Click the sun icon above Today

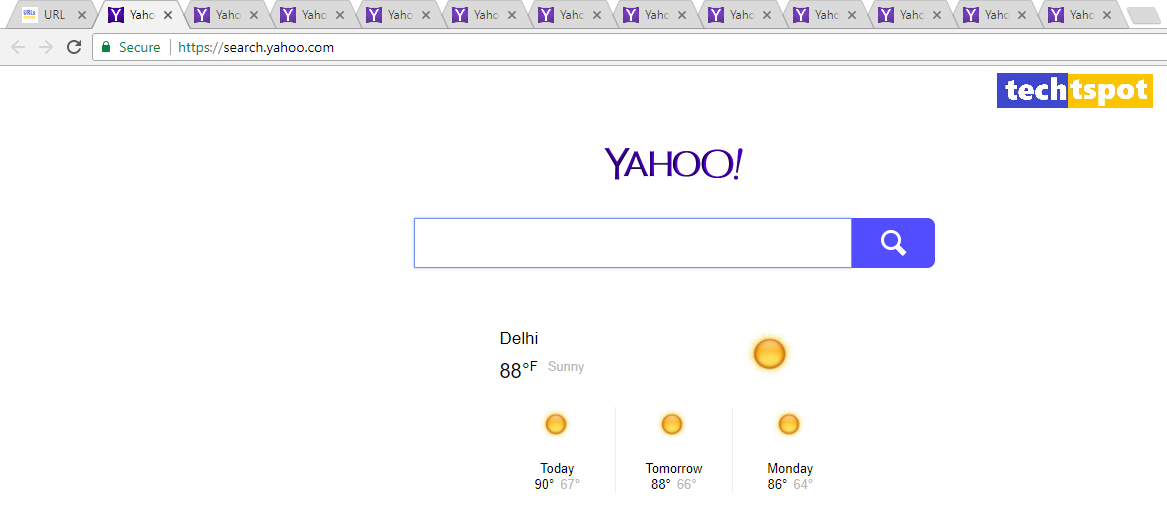pyautogui.click(x=556, y=425)
